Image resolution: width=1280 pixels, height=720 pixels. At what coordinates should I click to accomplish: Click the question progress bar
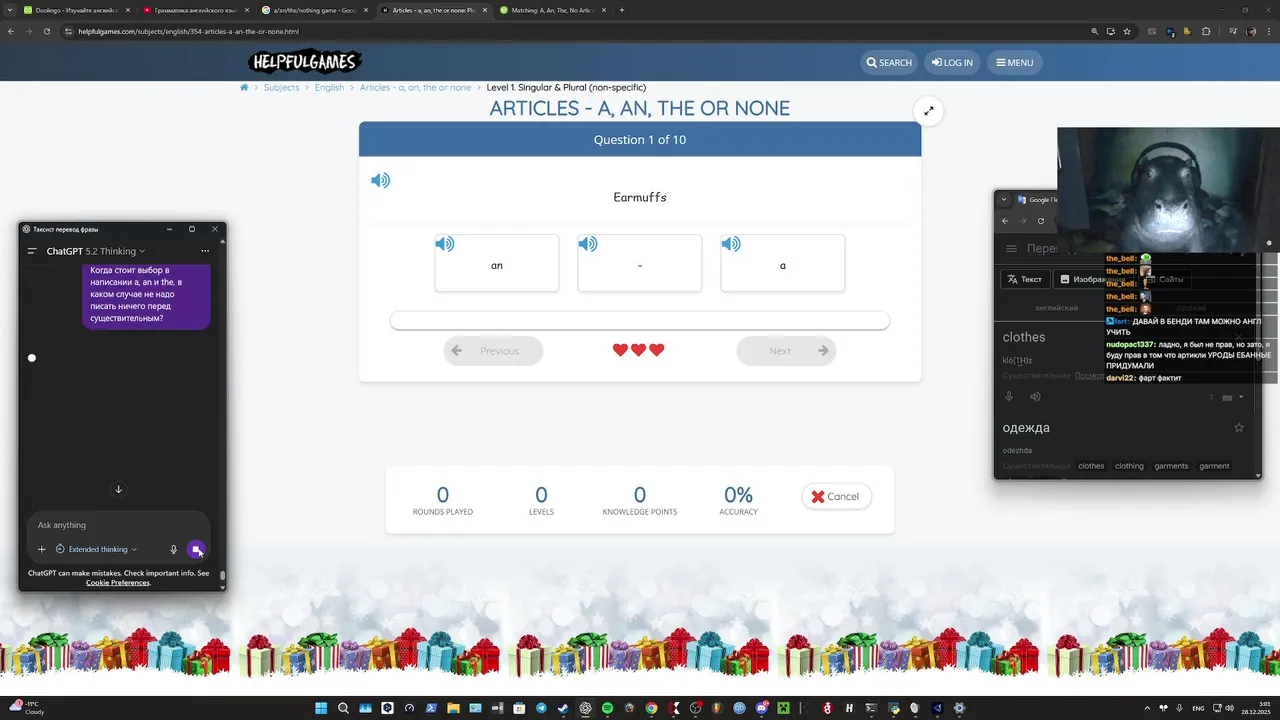[x=640, y=320]
